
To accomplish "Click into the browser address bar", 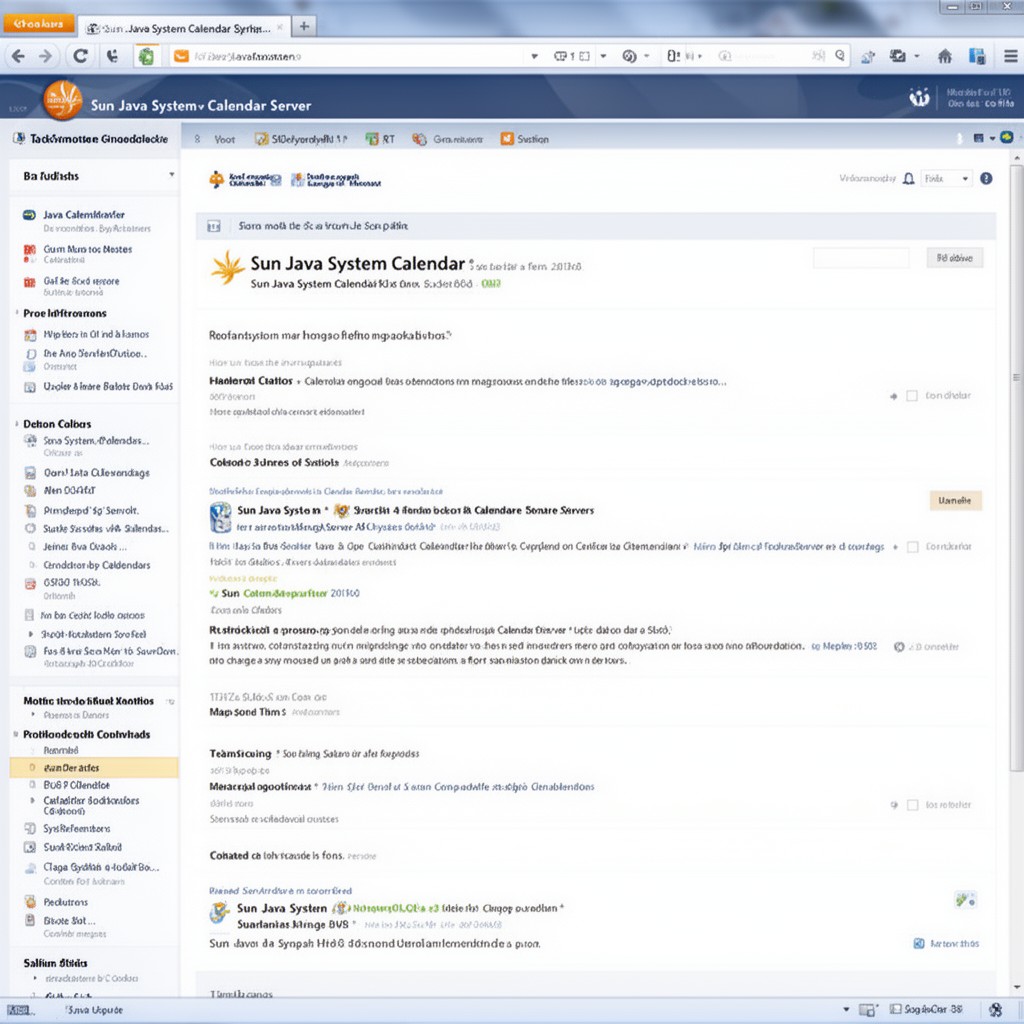I will 353,56.
